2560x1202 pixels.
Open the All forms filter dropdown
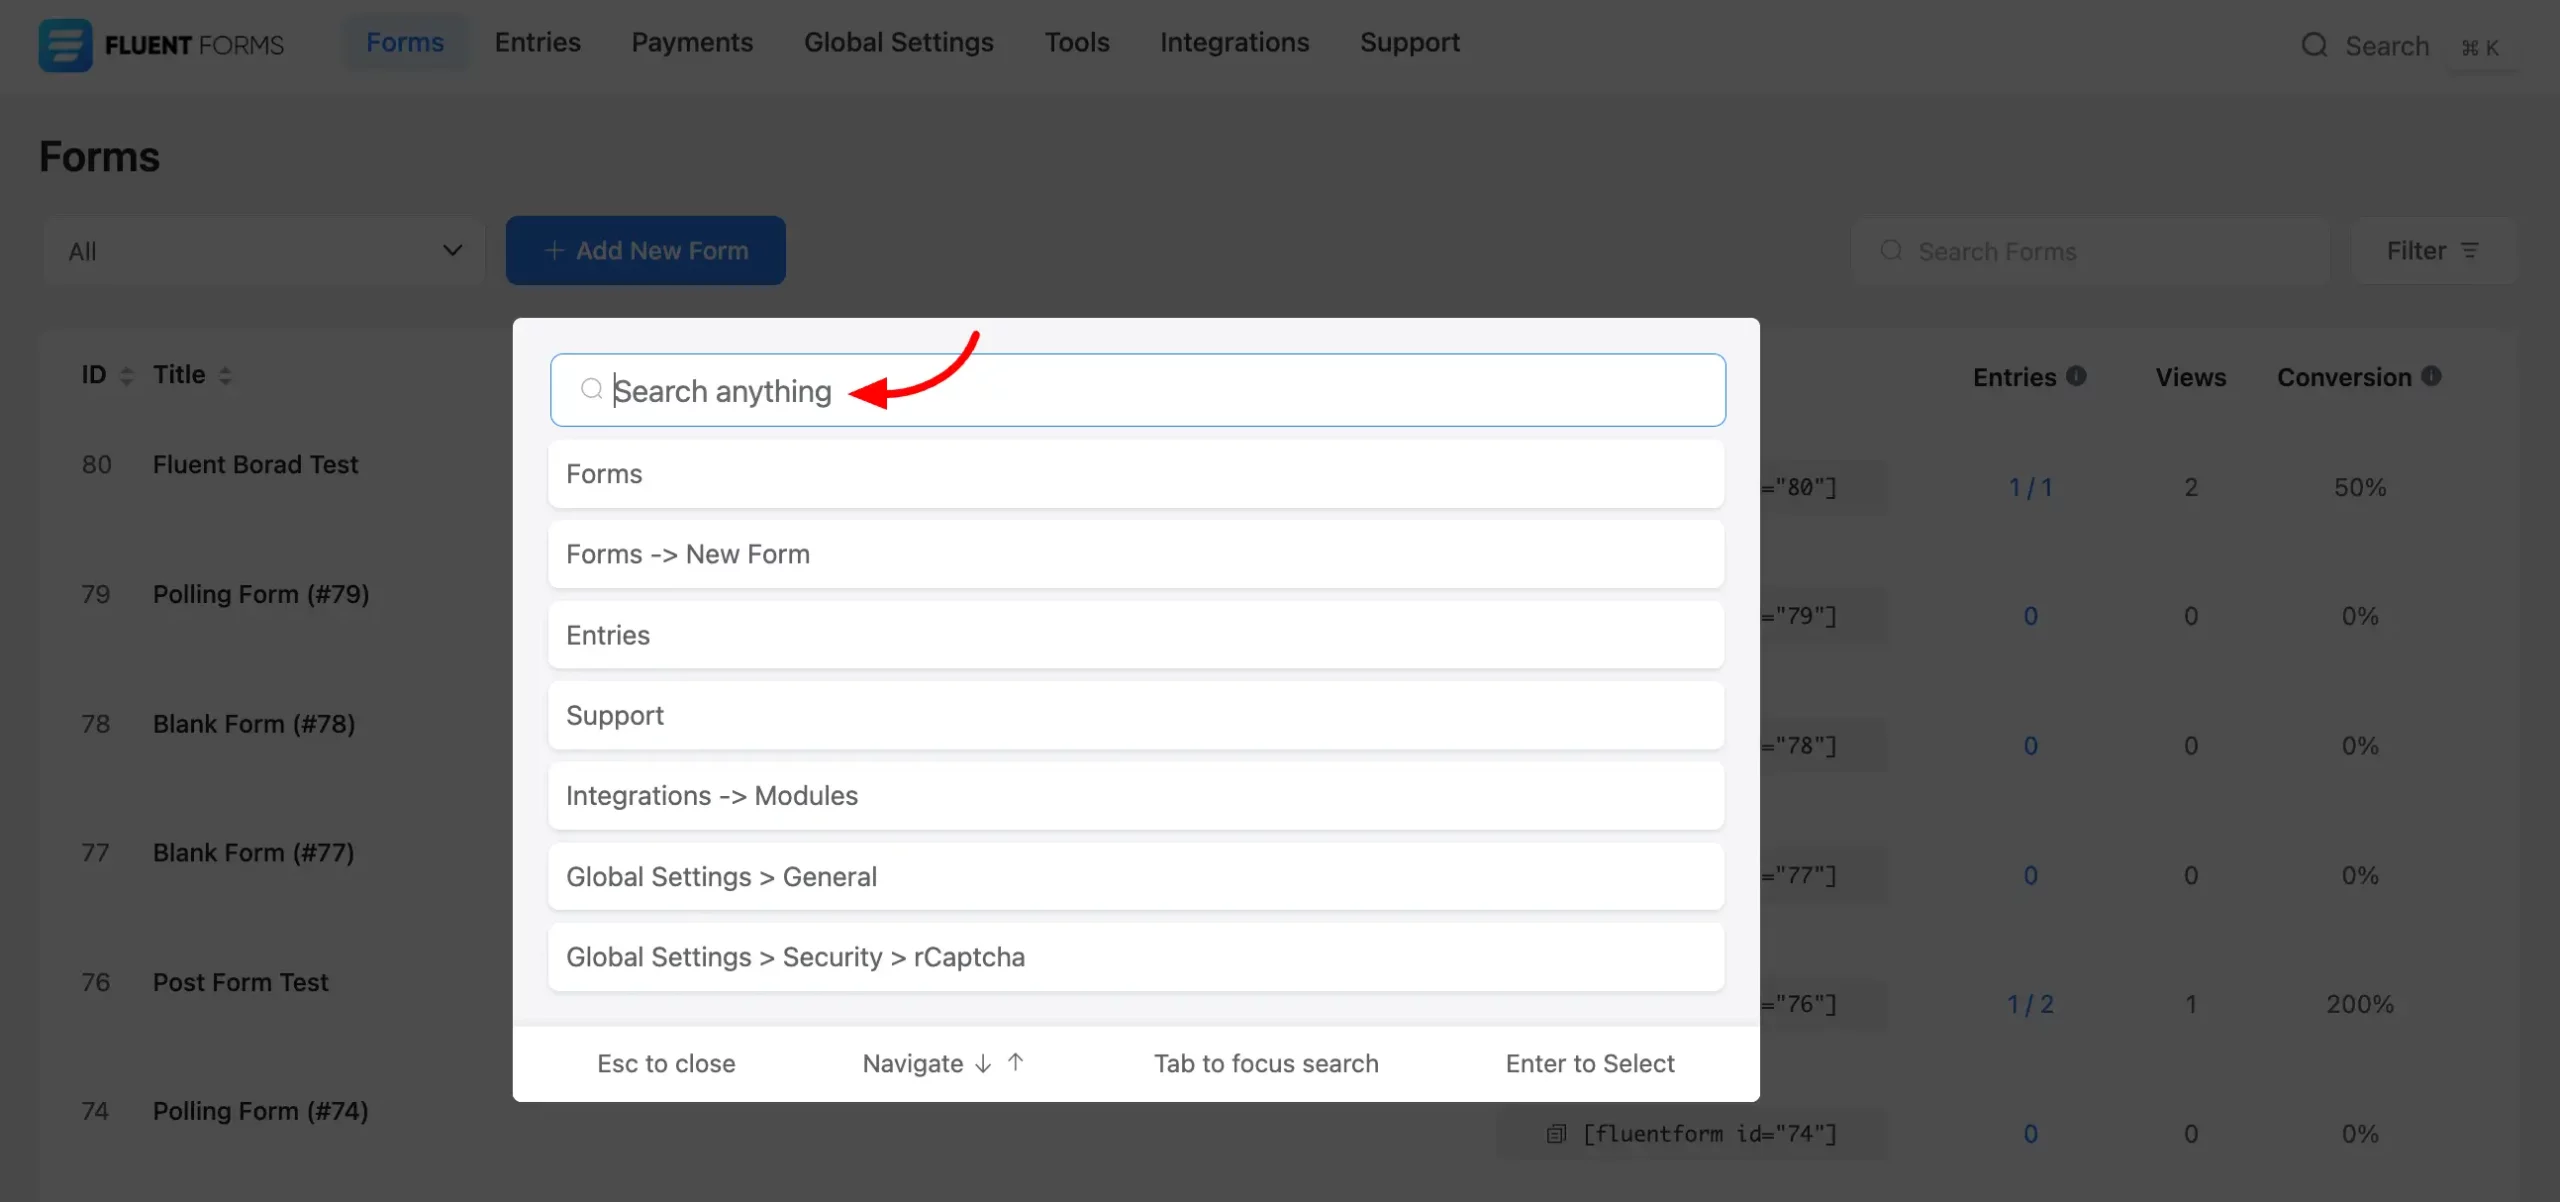click(x=264, y=251)
